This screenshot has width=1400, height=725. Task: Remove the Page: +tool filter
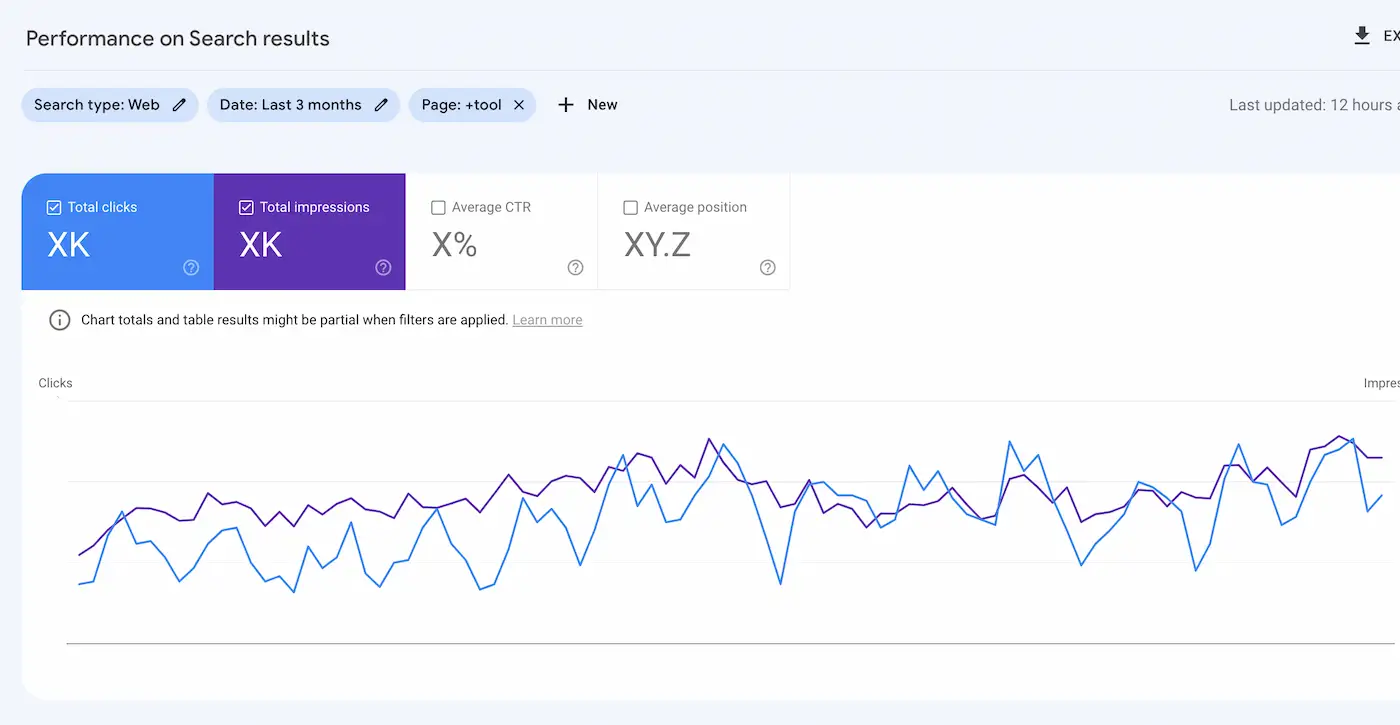pyautogui.click(x=518, y=104)
